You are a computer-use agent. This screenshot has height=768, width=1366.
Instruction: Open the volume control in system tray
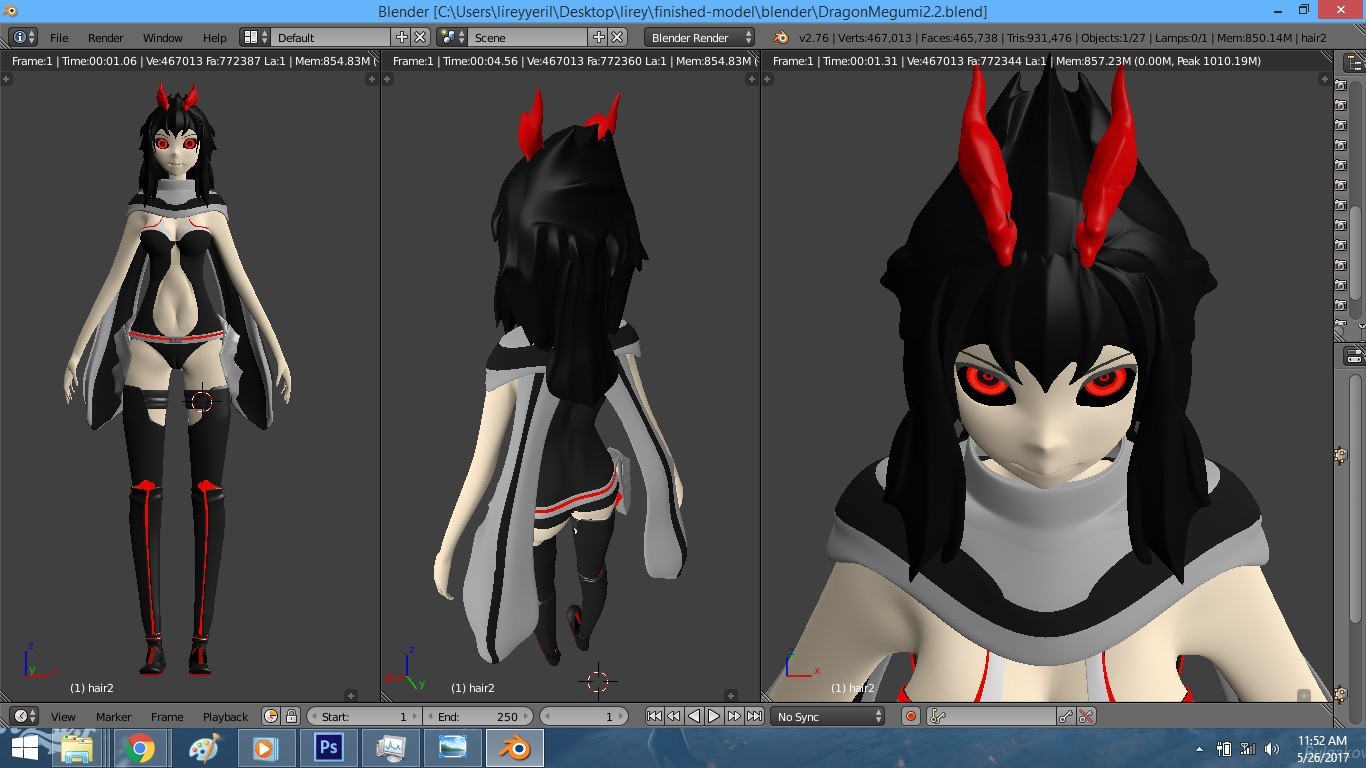coord(1272,748)
